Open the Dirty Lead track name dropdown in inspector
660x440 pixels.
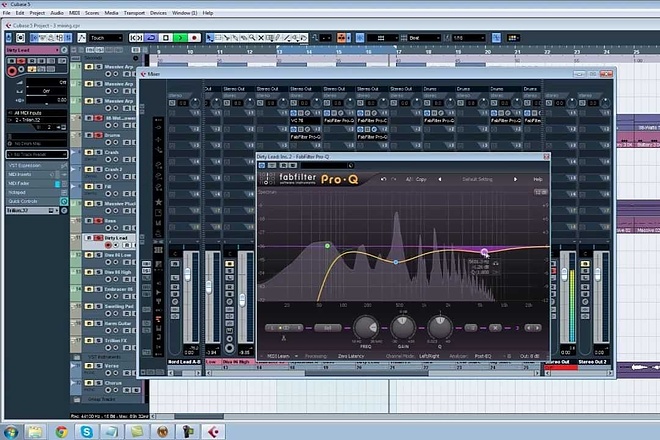coord(33,50)
